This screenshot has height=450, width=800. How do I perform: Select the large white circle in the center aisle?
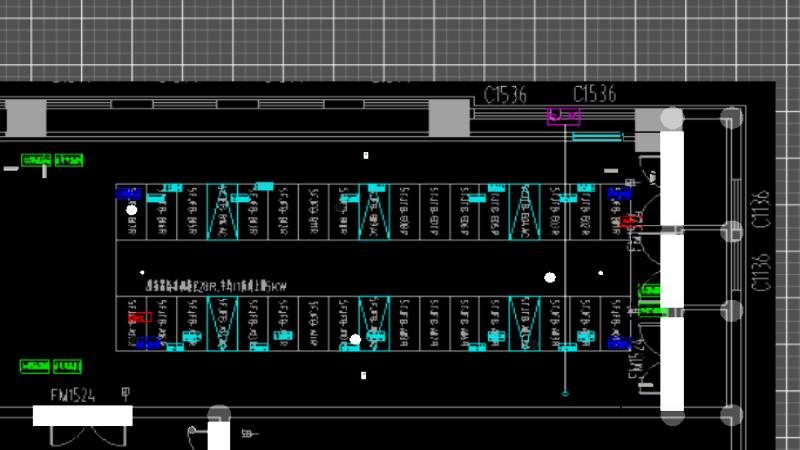(x=549, y=277)
